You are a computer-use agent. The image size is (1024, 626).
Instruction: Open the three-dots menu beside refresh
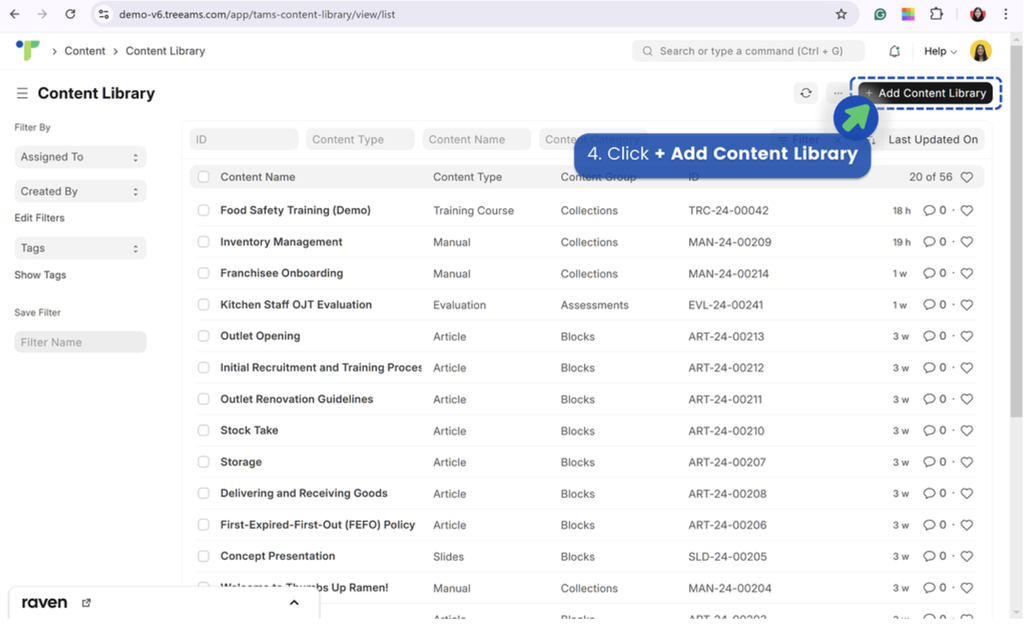(837, 93)
